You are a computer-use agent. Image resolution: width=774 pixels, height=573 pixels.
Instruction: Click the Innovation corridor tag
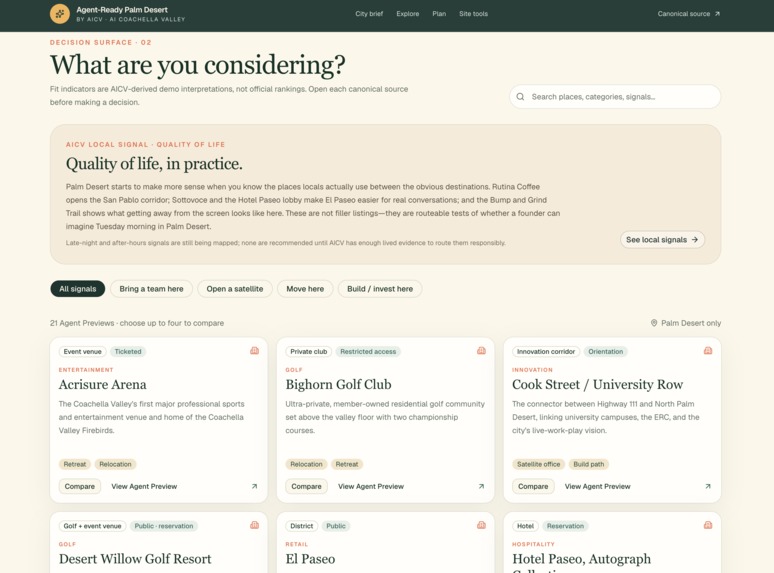546,351
